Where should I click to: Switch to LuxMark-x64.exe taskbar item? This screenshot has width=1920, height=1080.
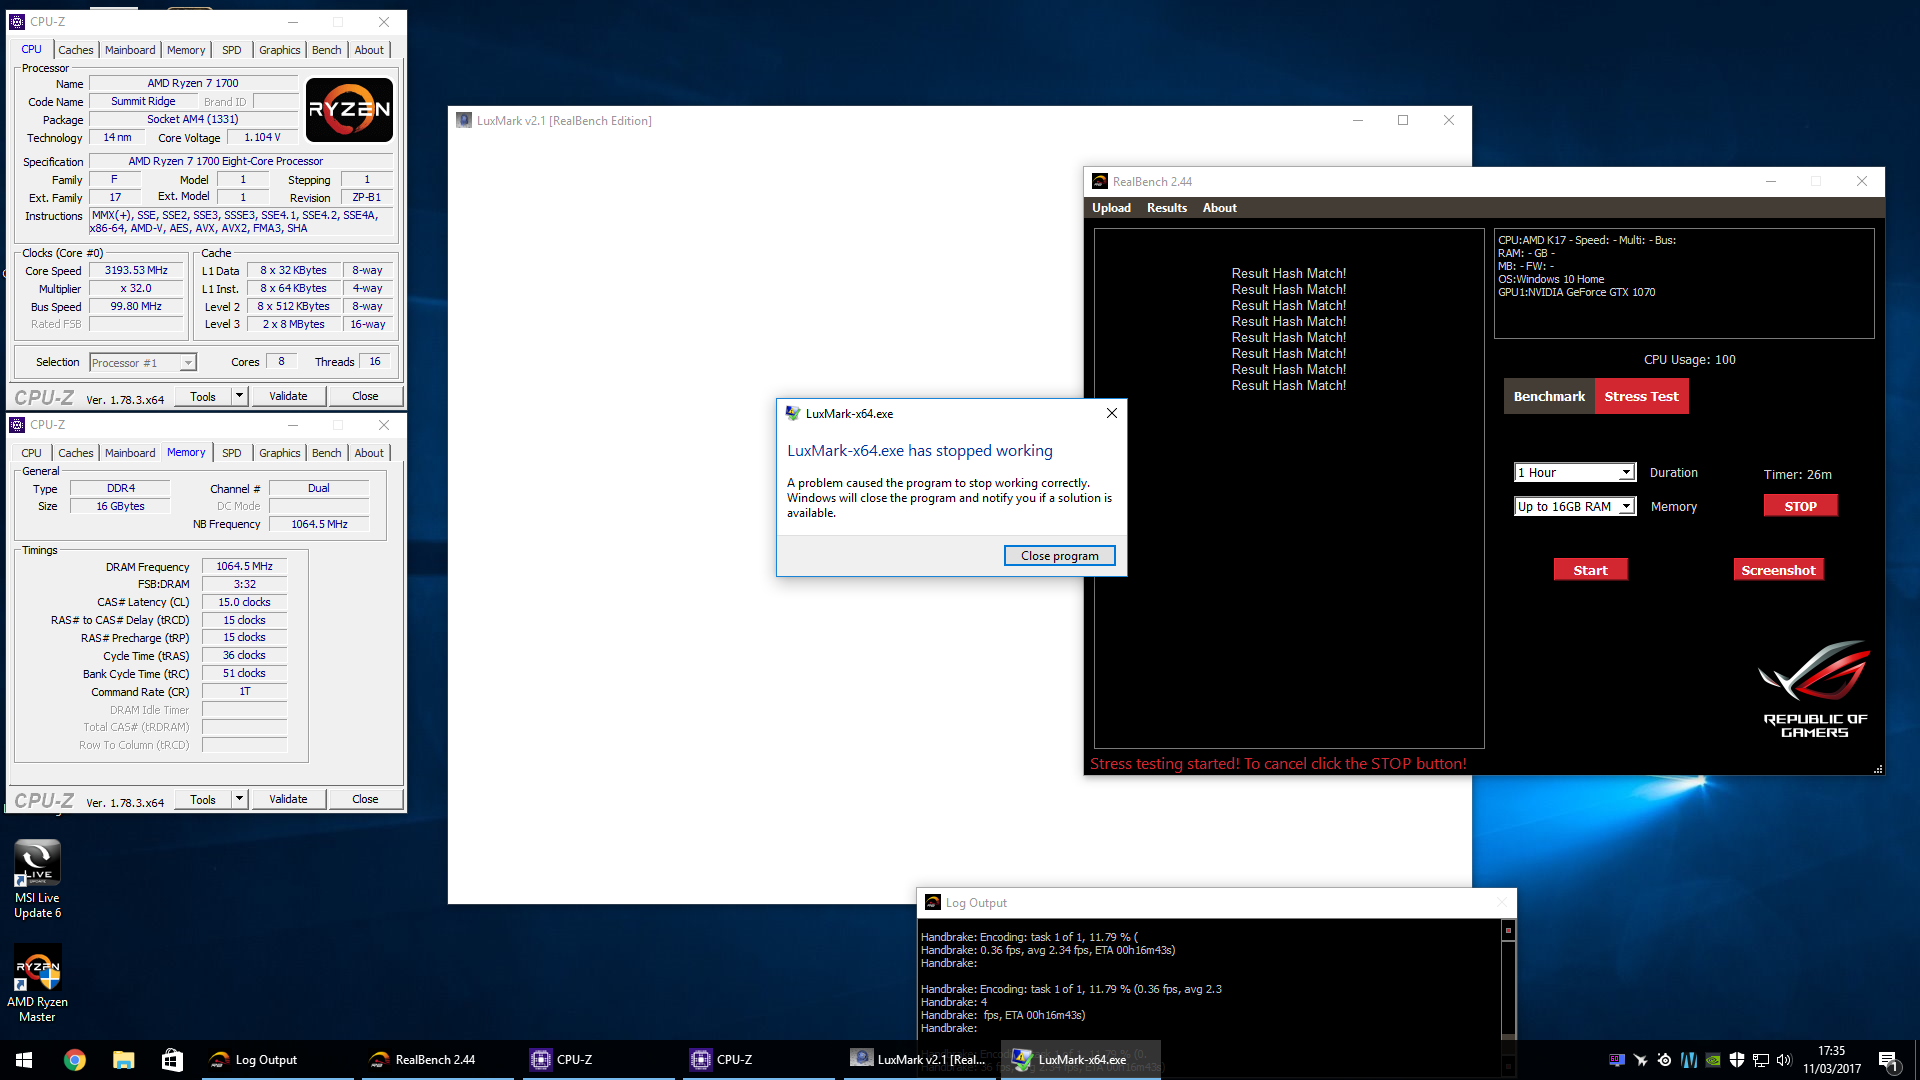click(1081, 1060)
